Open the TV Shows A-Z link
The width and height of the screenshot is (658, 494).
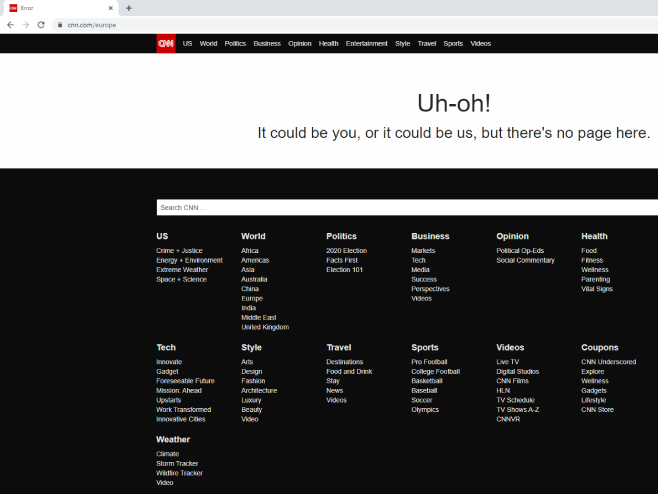pyautogui.click(x=518, y=410)
